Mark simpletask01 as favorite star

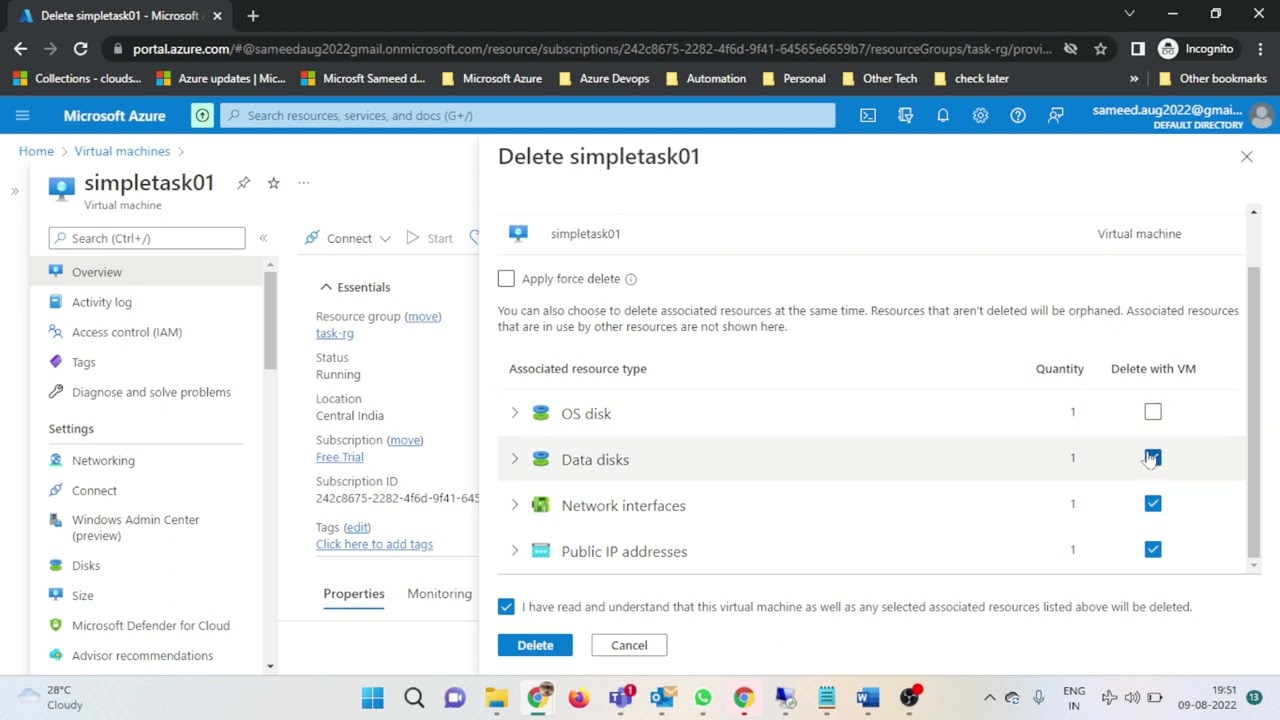pos(273,183)
